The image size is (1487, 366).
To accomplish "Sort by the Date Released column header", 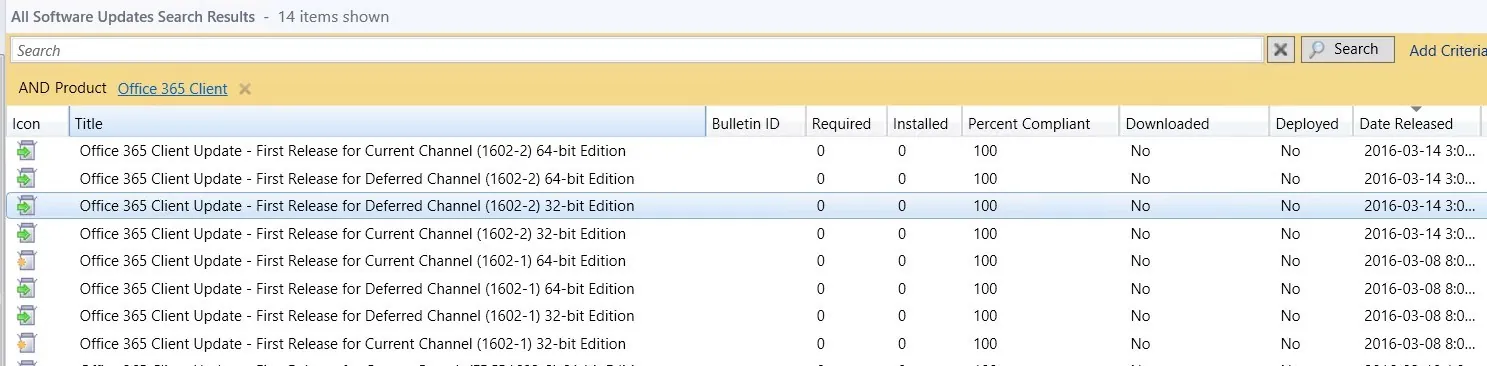I will coord(1416,123).
